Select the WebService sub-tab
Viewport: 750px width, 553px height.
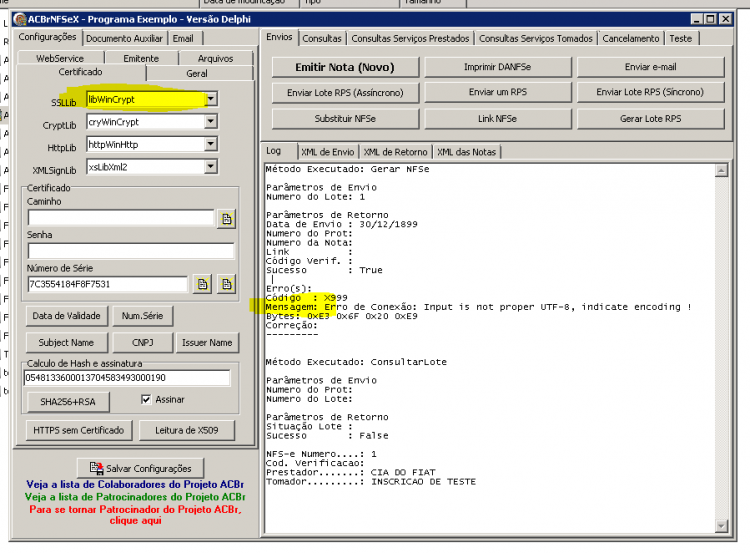click(x=60, y=58)
